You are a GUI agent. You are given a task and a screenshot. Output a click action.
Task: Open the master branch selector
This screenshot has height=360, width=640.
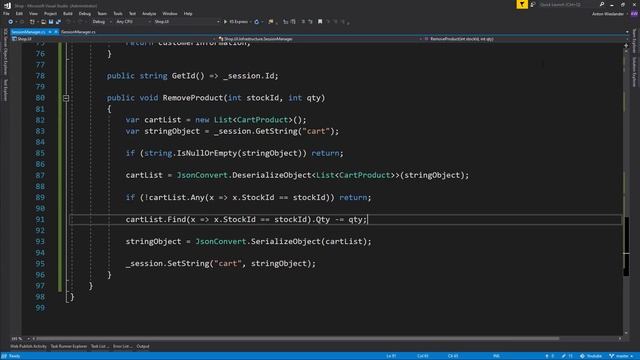[621, 356]
